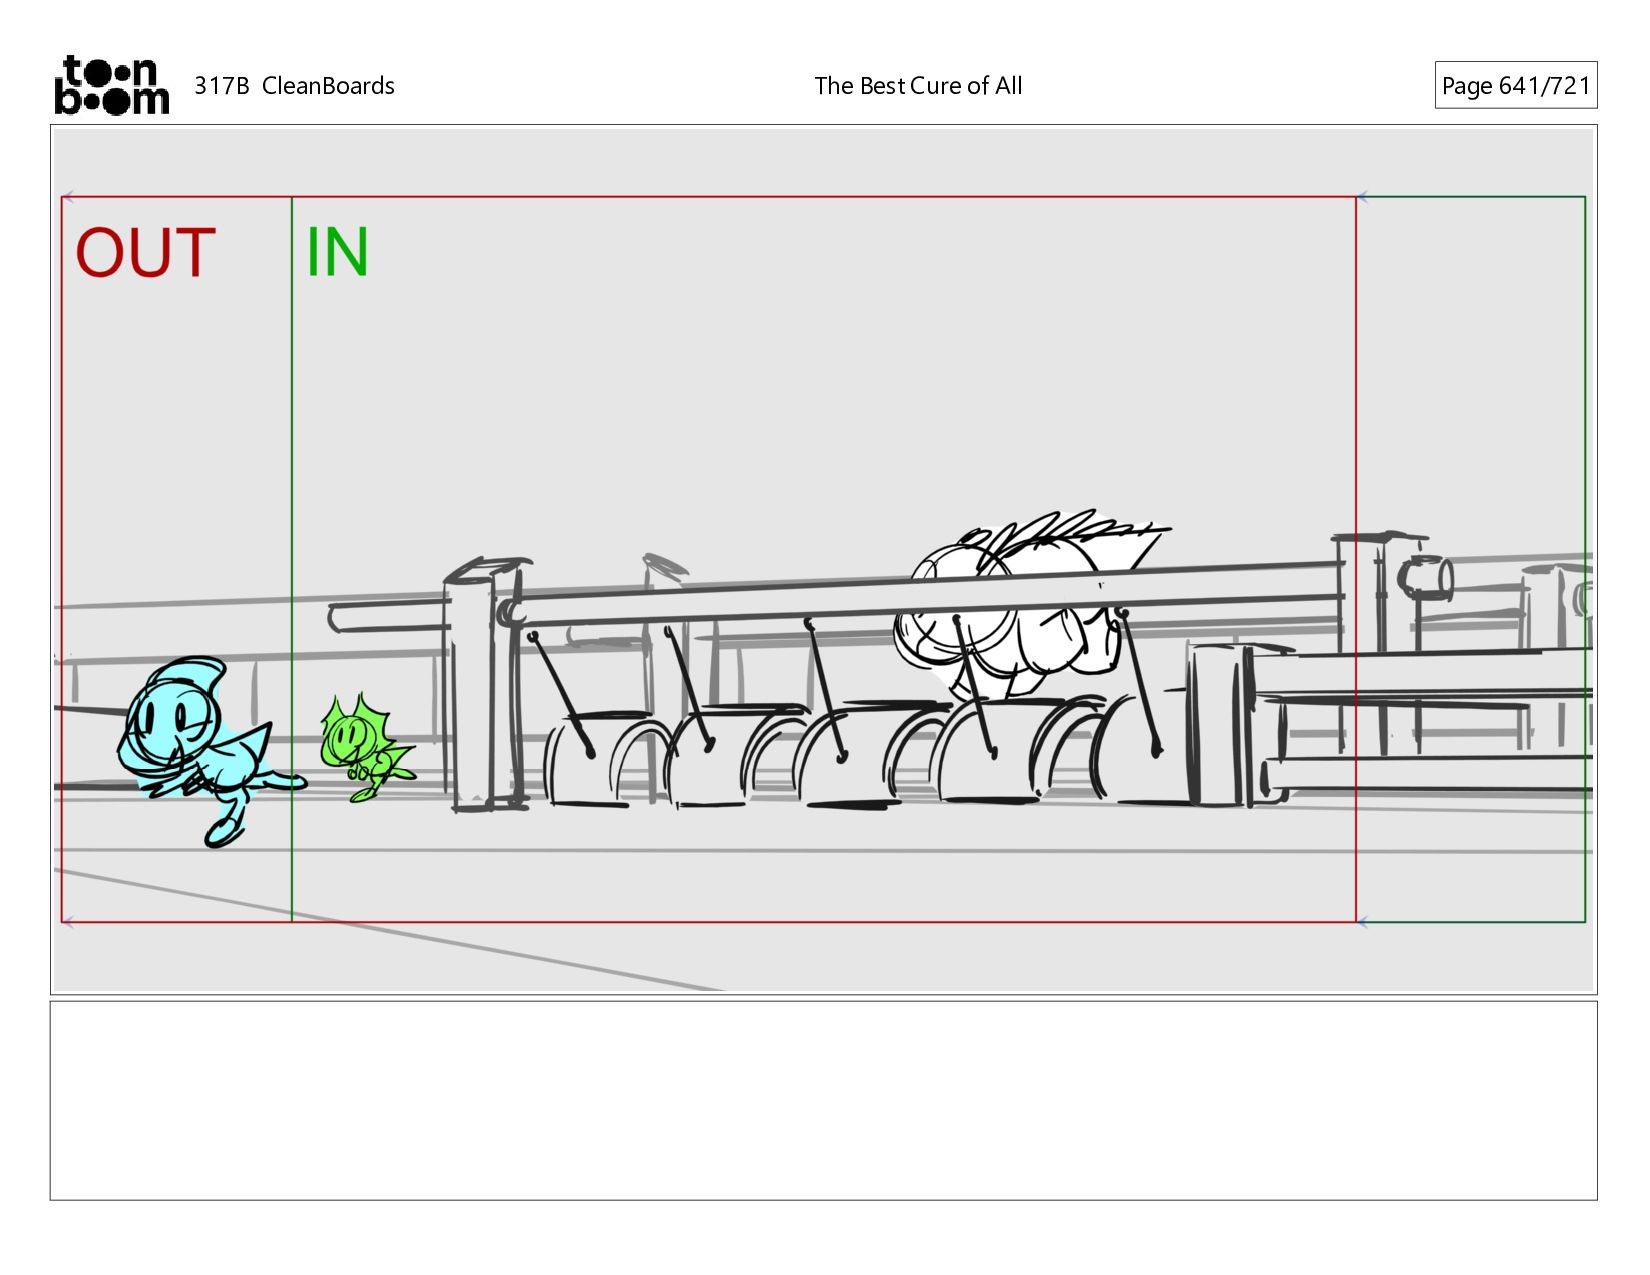1650x1275 pixels.
Task: Click the Toon Boom logo
Action: tap(111, 85)
